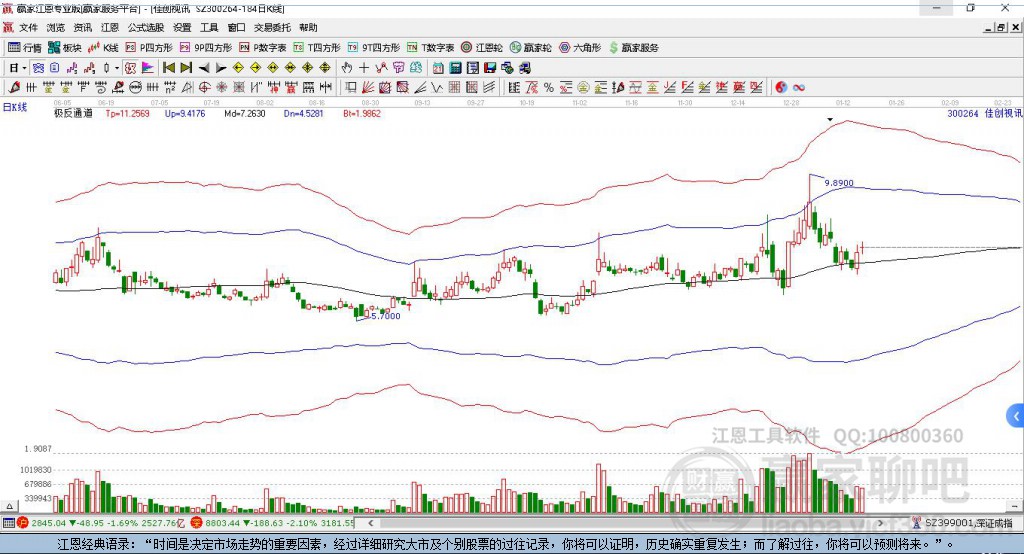
Task: Click the horizontal scrollbar right arrow
Action: (x=880, y=523)
